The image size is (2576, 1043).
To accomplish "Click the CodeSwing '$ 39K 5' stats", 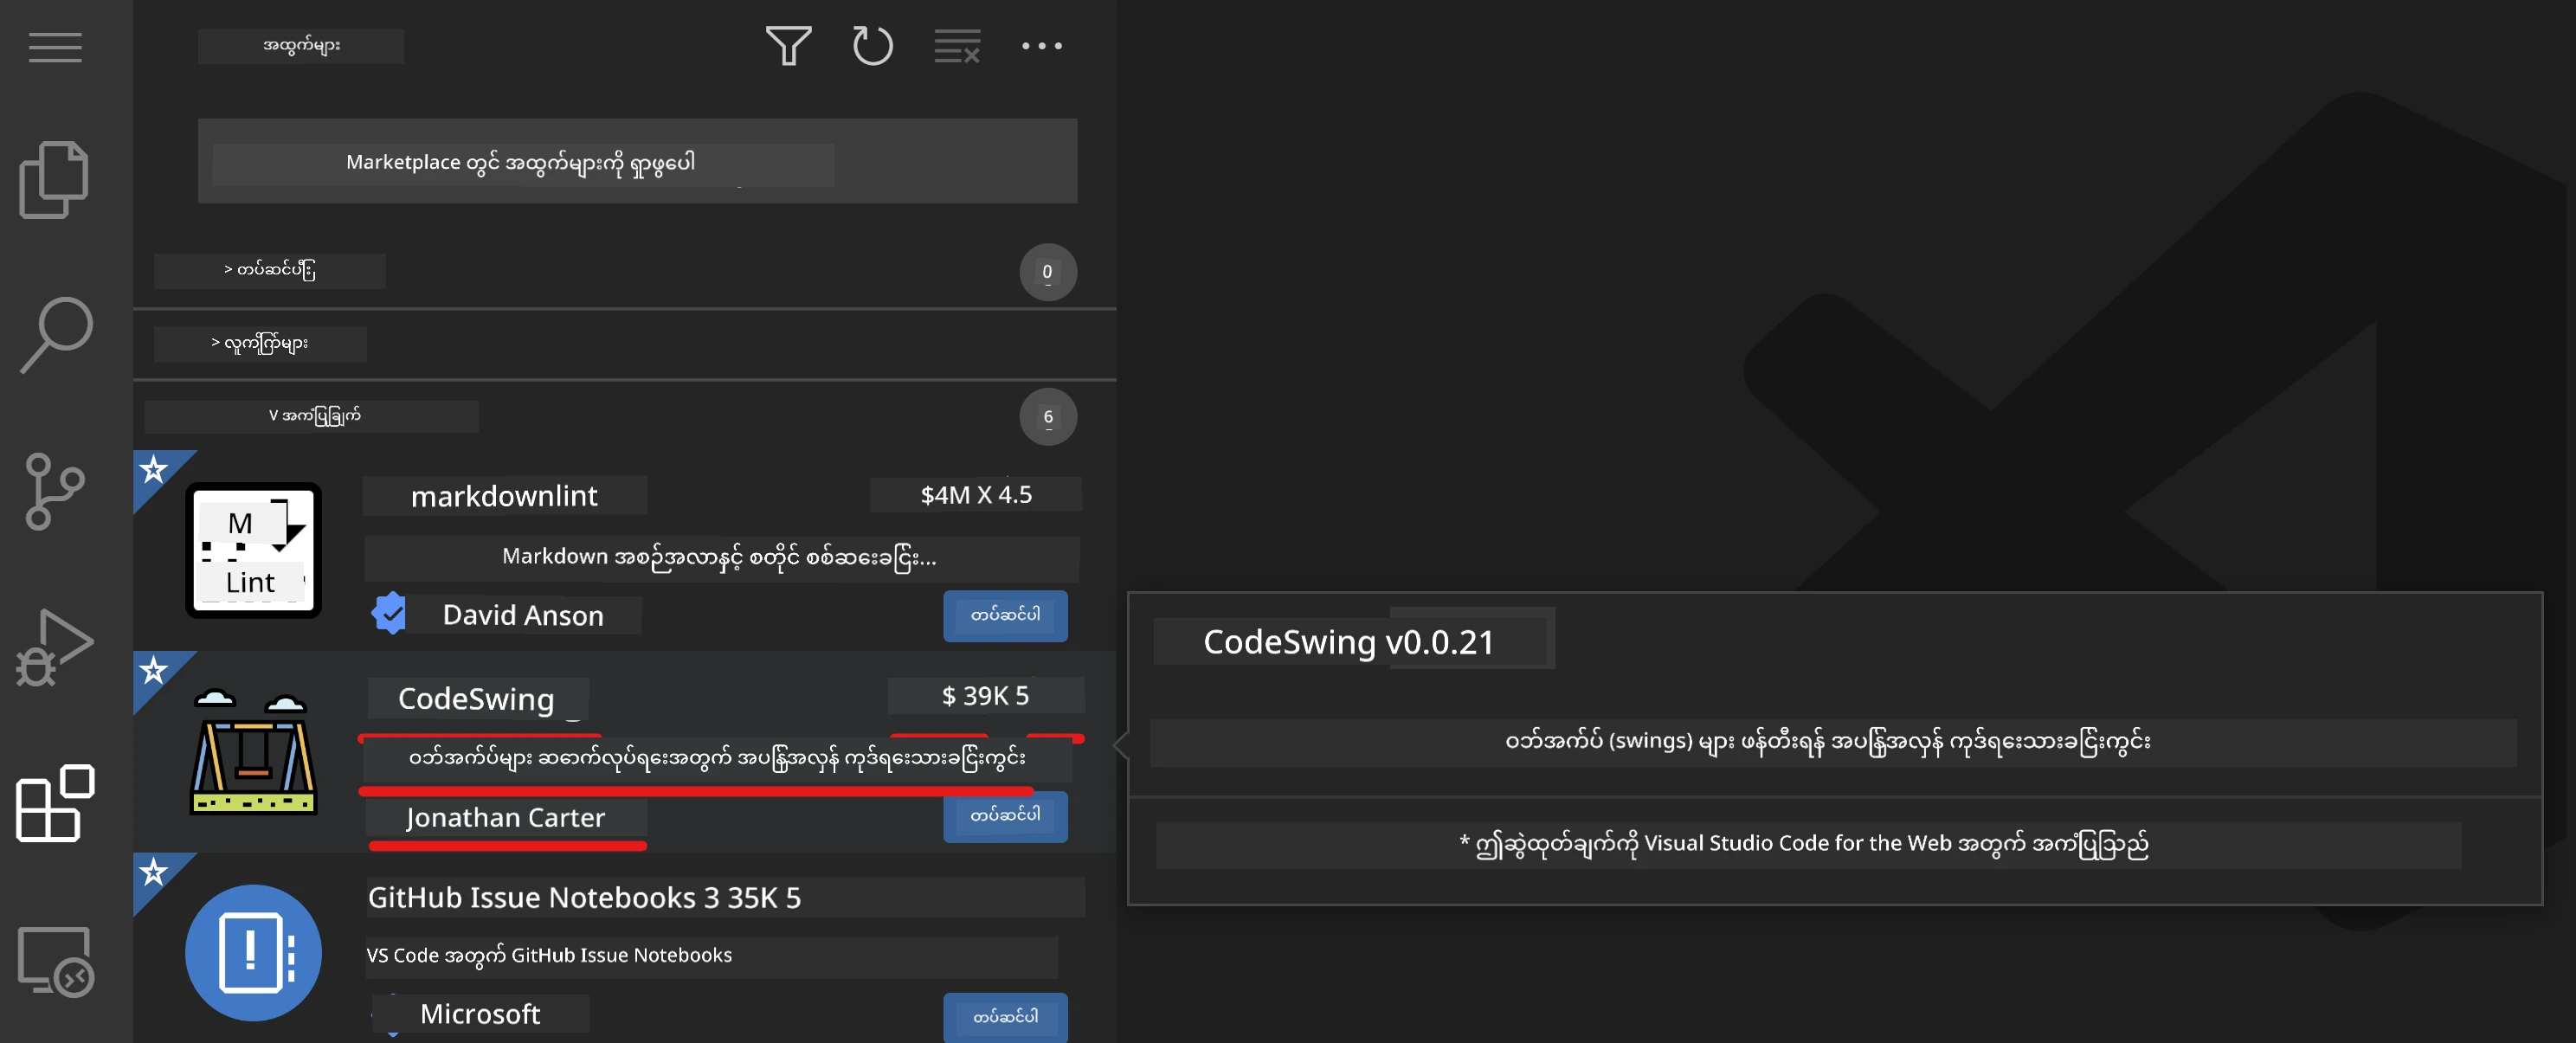I will pos(985,696).
